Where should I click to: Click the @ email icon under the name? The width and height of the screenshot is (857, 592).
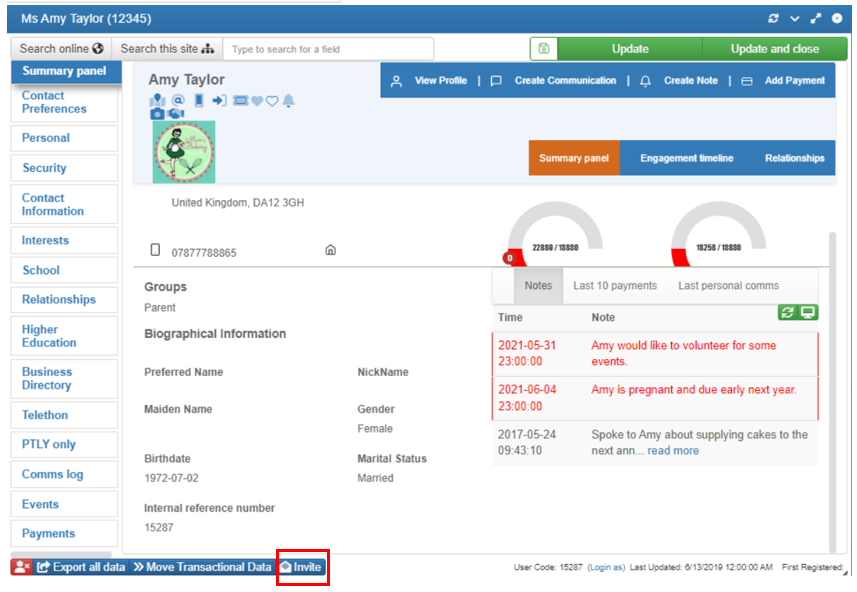point(178,100)
